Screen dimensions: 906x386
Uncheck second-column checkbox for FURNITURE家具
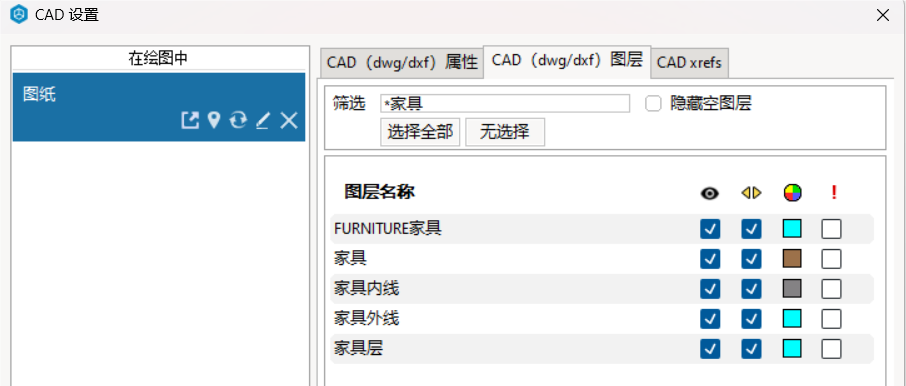(751, 229)
